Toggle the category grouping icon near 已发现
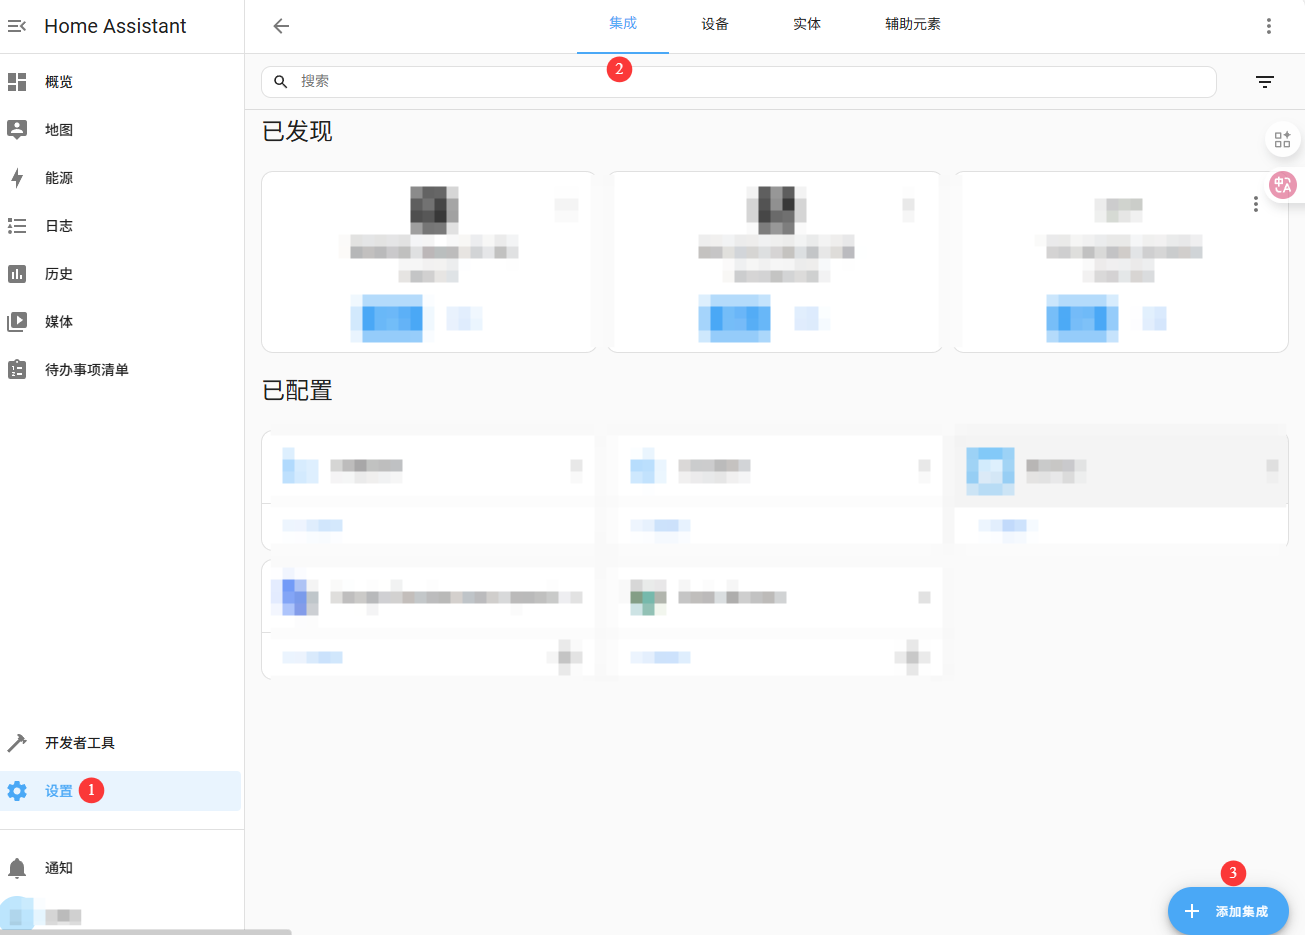This screenshot has height=935, width=1305. (1282, 139)
